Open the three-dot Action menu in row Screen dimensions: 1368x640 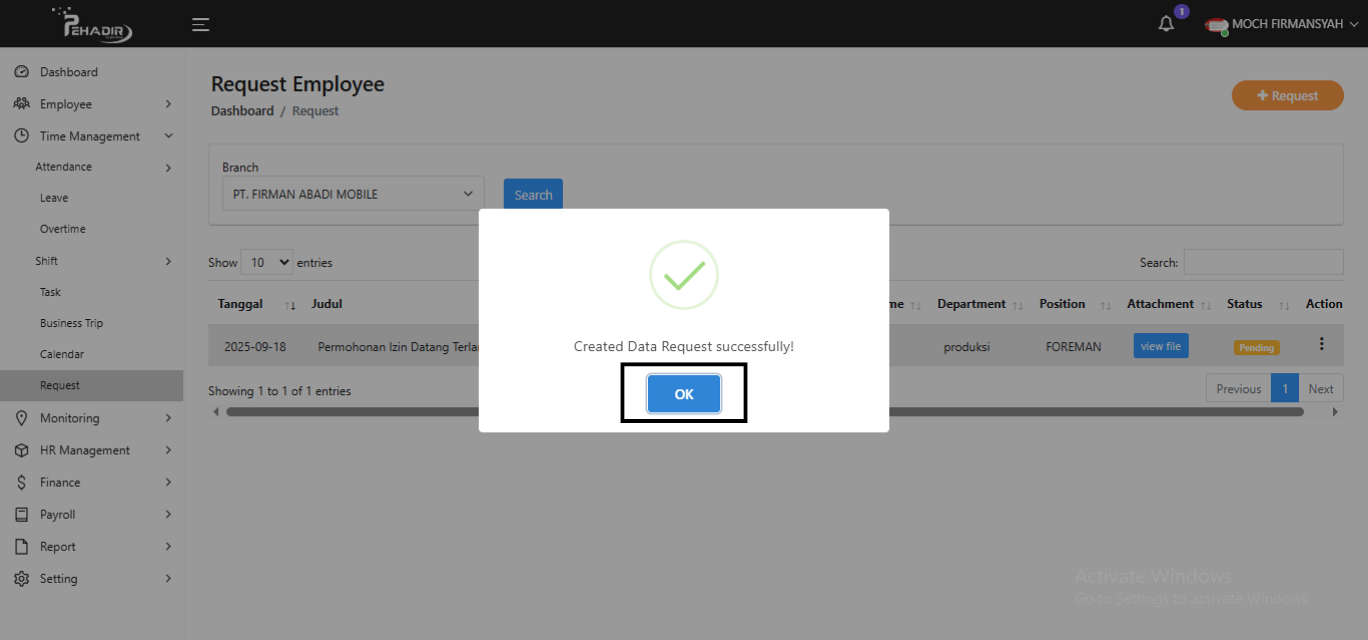[x=1321, y=344]
